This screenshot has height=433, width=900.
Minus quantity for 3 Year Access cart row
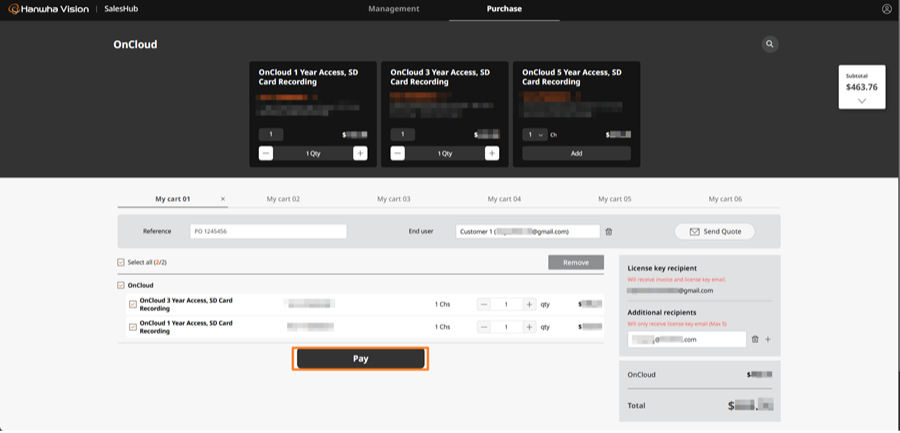(x=484, y=304)
